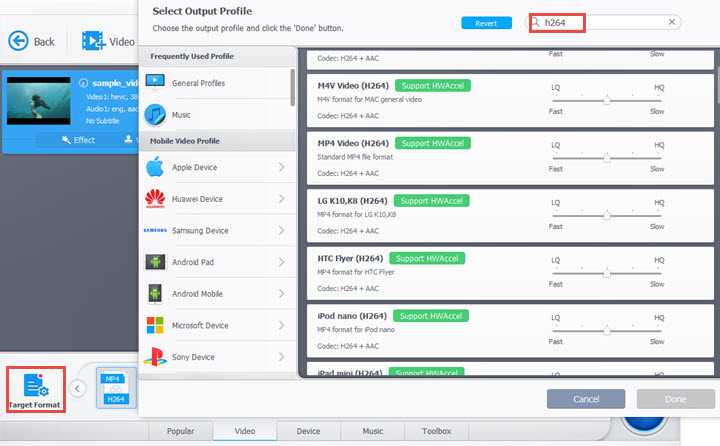The width and height of the screenshot is (720, 446).
Task: Click the M4V Video Support HWAccel badge
Action: 433,85
